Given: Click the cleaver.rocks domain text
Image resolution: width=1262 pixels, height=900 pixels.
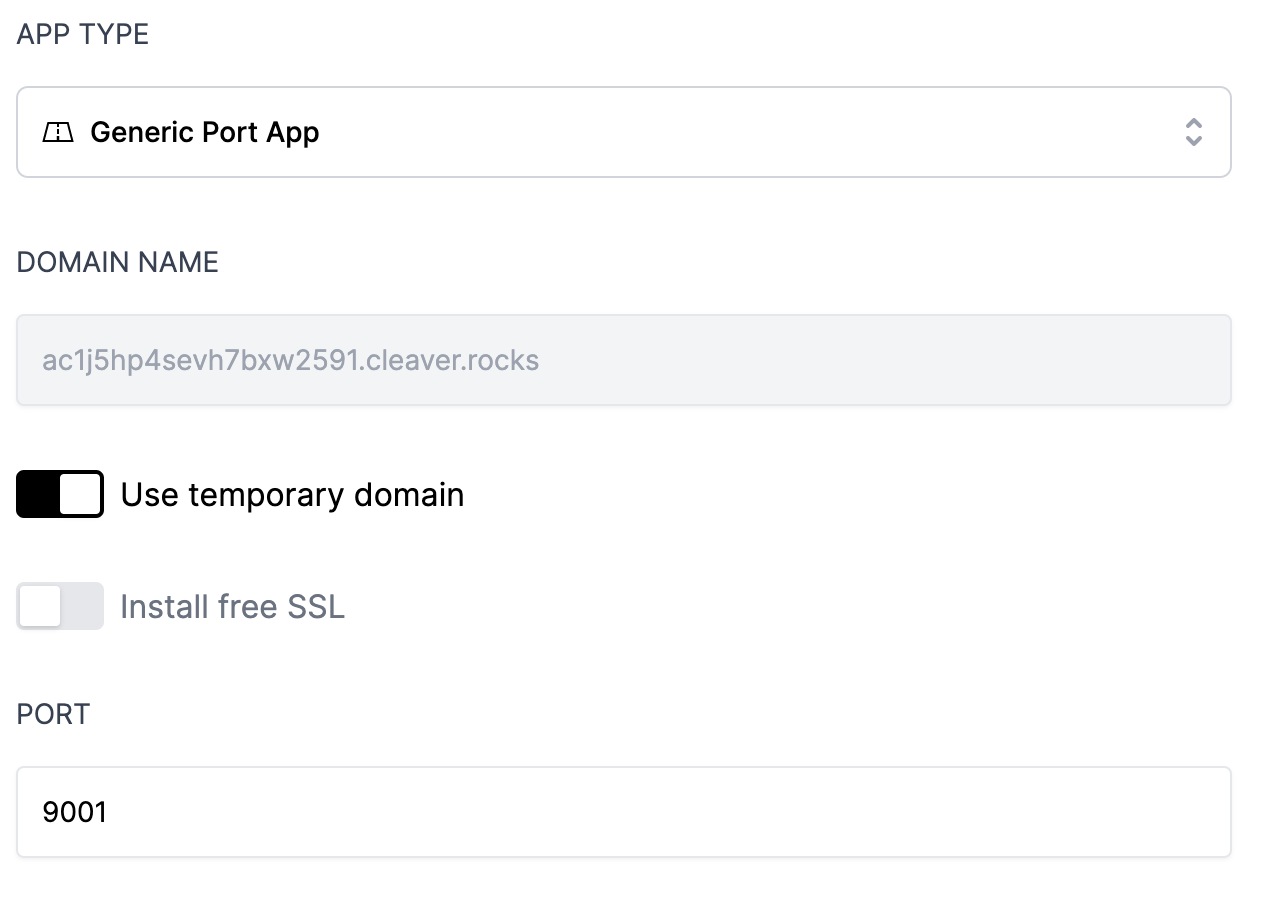Looking at the screenshot, I should [x=453, y=360].
